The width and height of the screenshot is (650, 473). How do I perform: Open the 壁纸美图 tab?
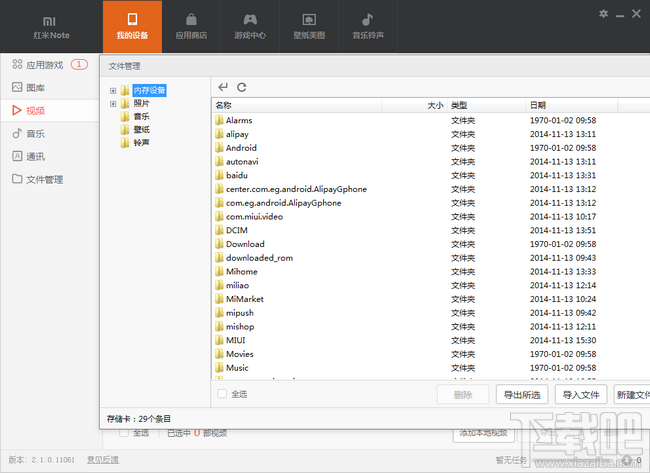[309, 27]
